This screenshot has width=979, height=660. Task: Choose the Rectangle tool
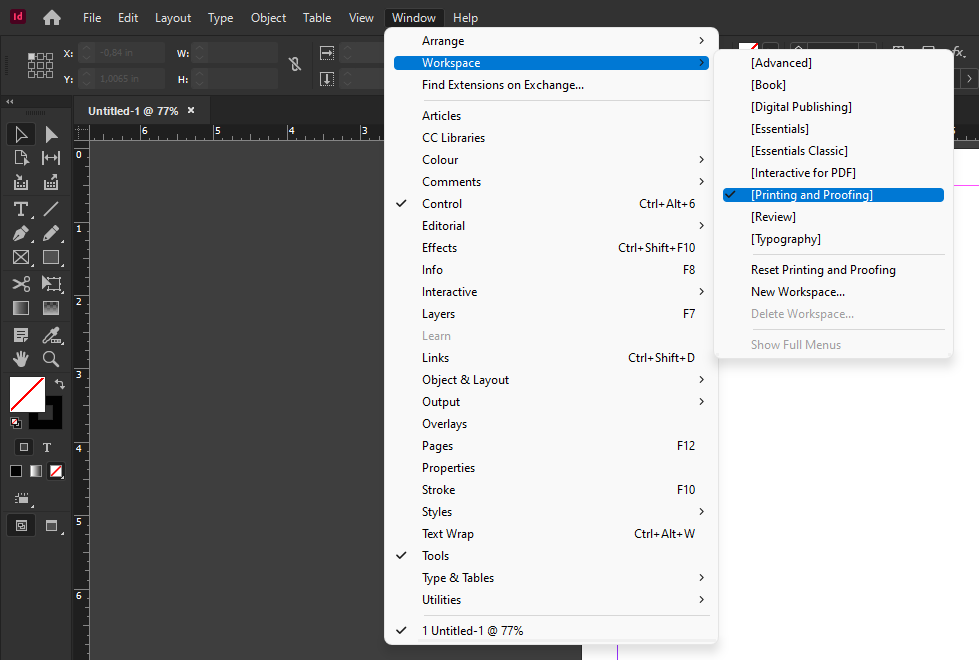pos(51,257)
